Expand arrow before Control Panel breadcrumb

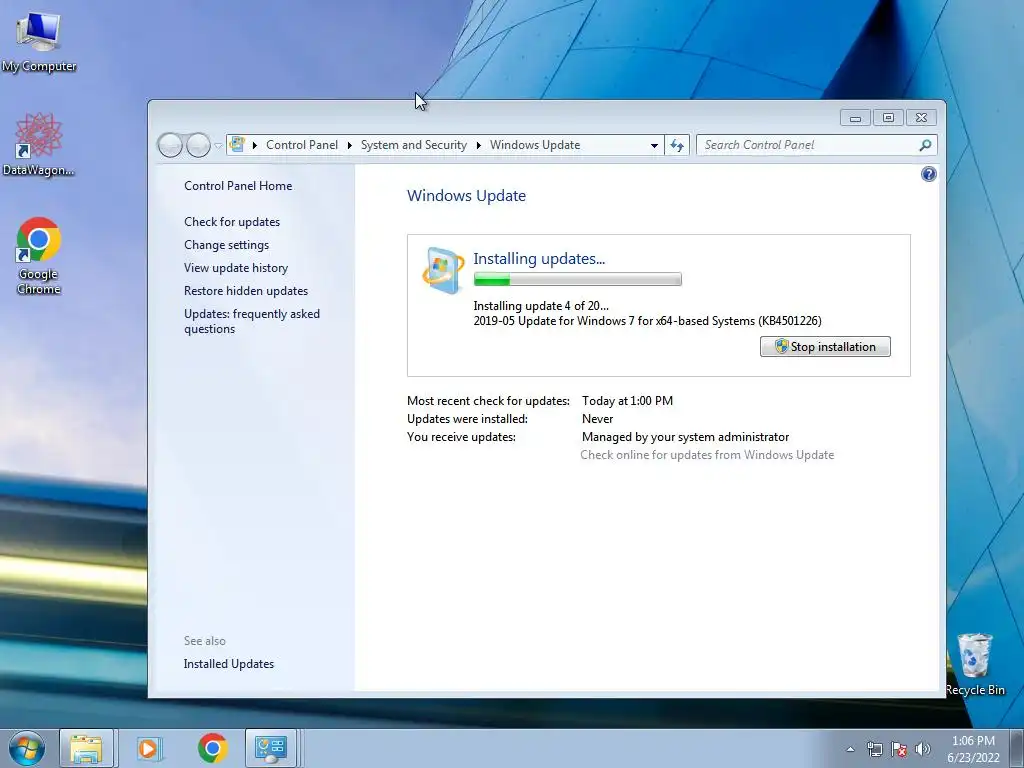click(255, 145)
